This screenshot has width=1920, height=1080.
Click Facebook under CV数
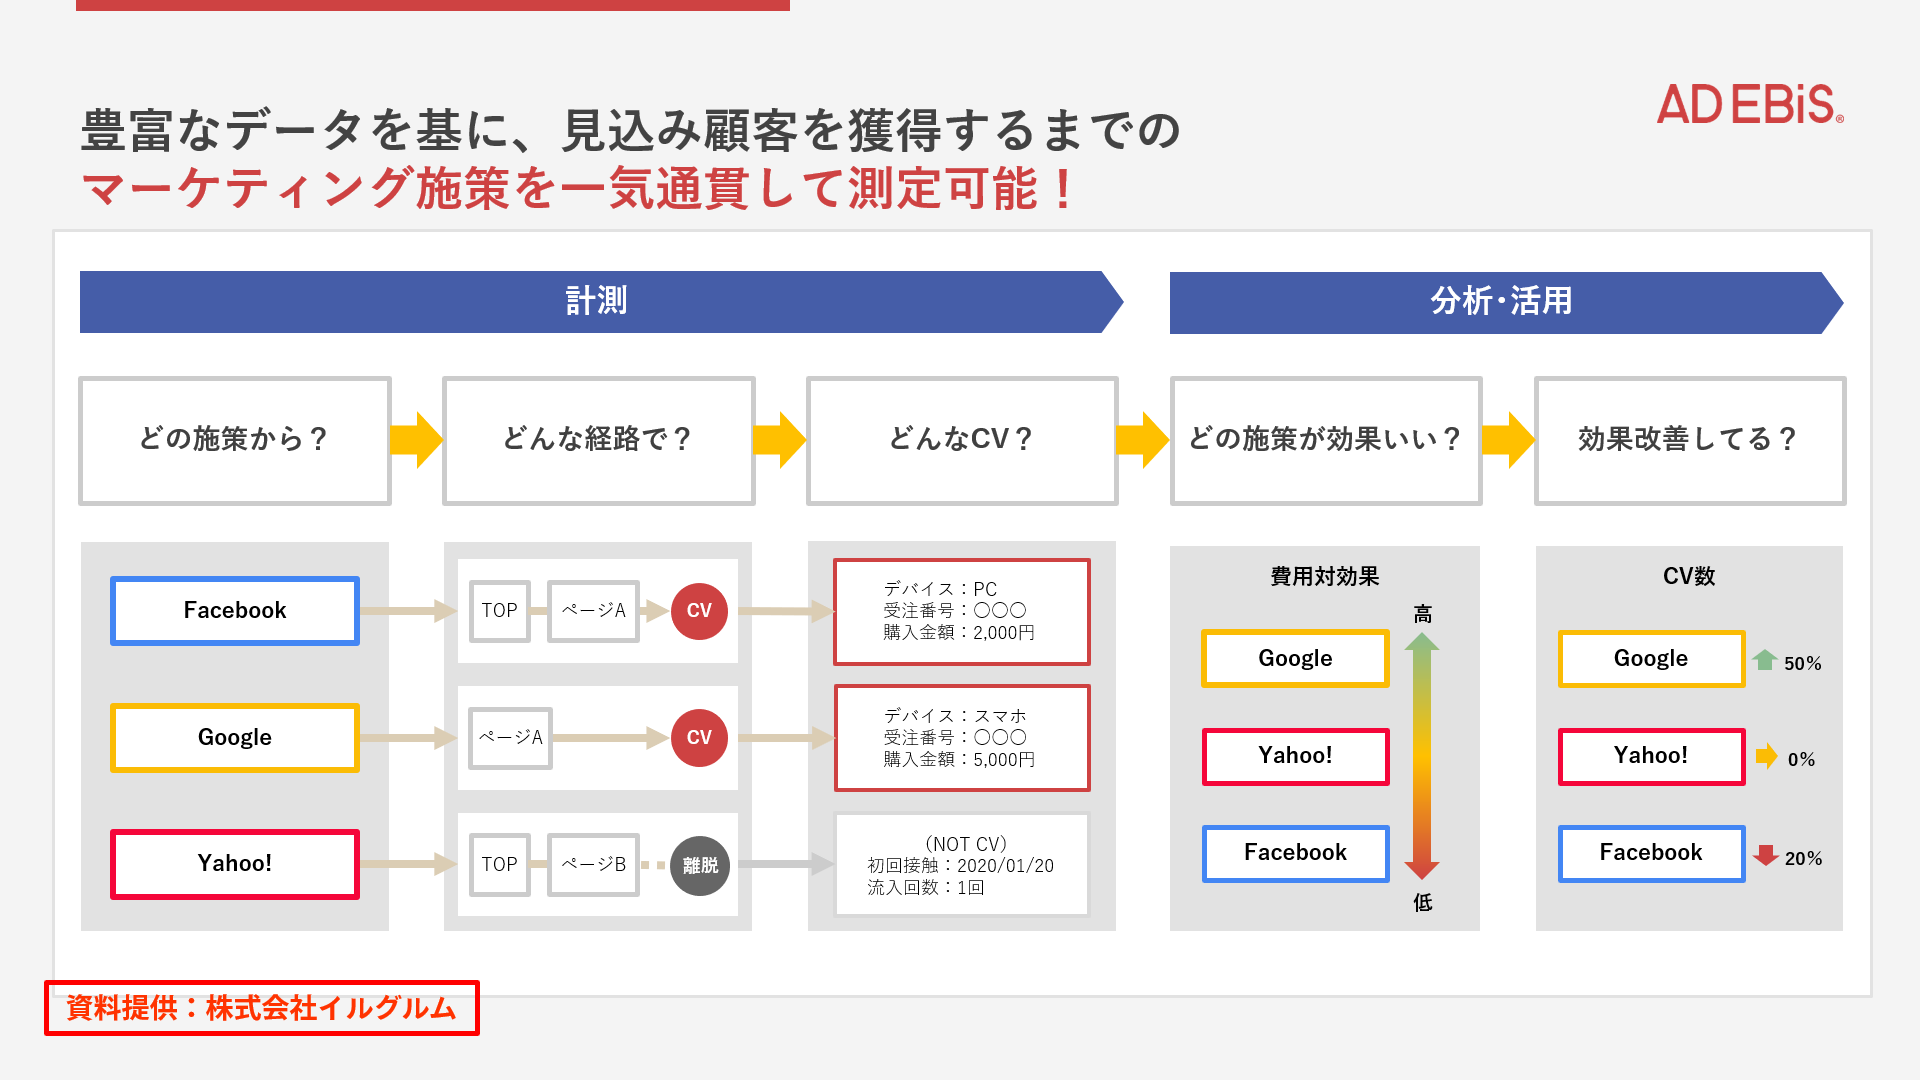[1651, 853]
